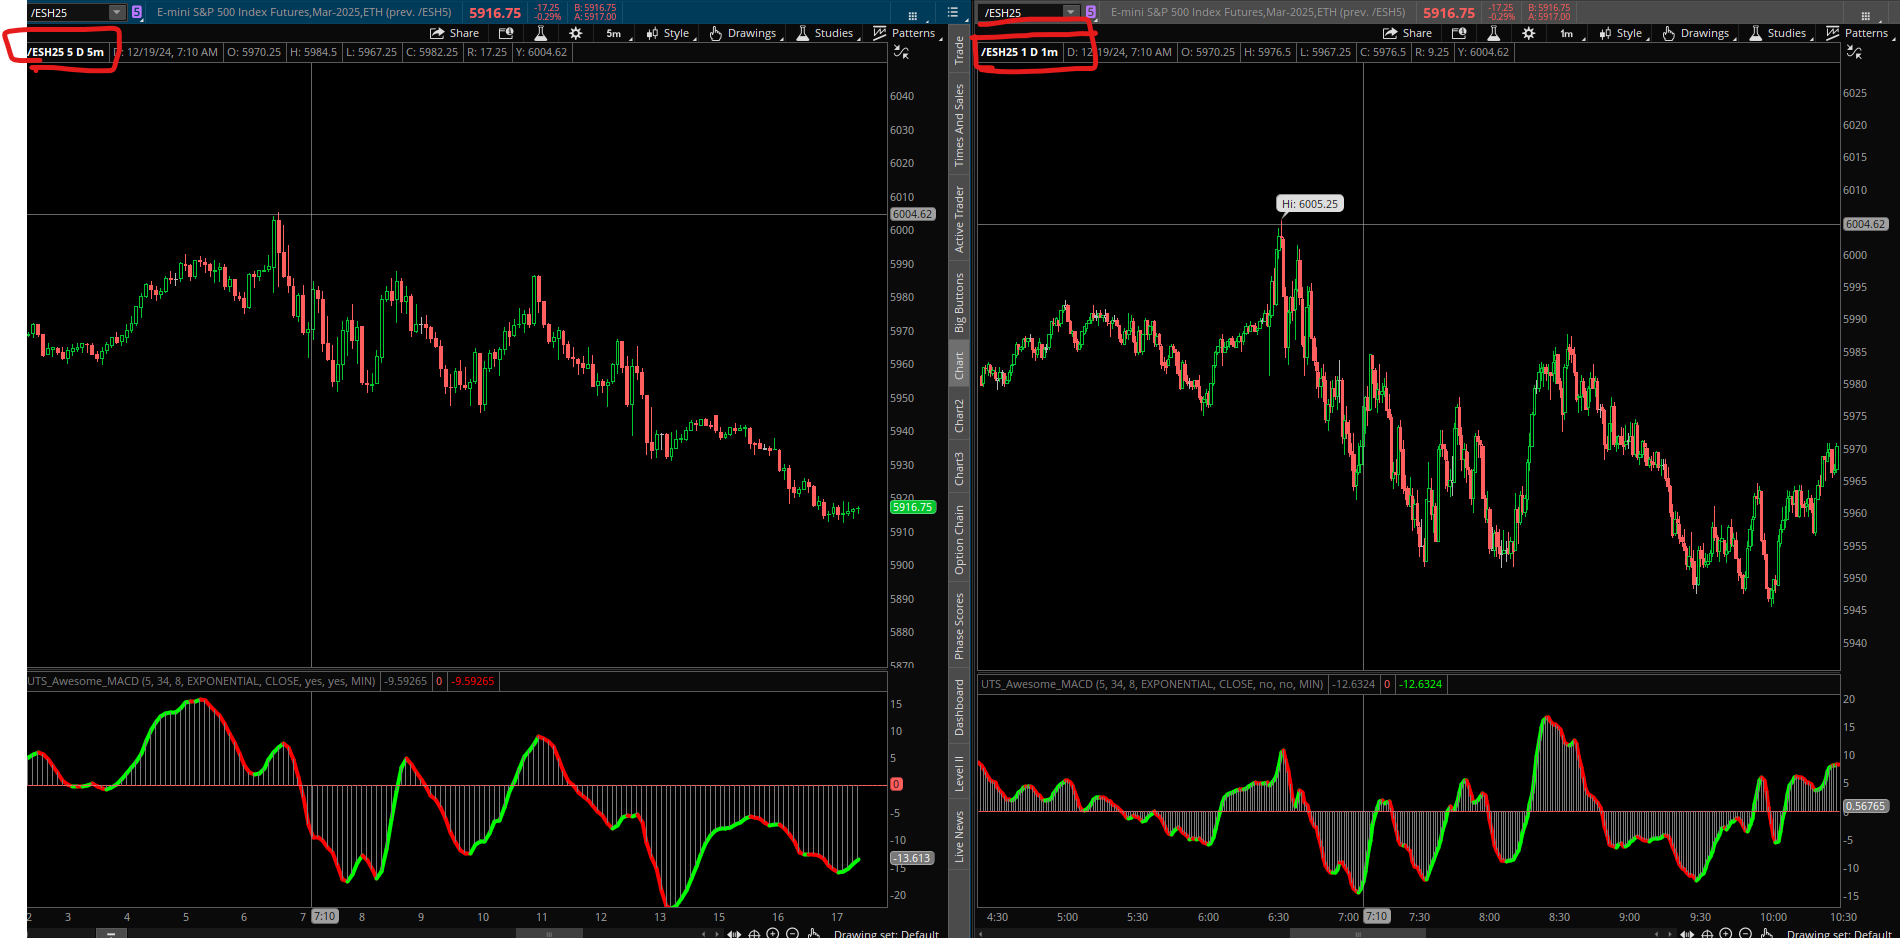Click left UTS_Awesome_MACD study label

coord(202,681)
